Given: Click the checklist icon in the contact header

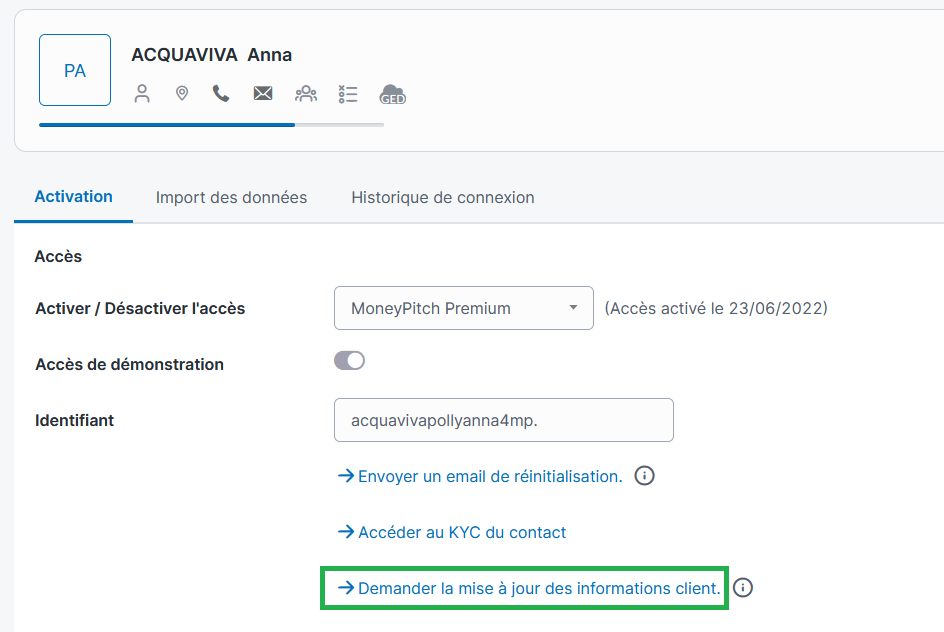Looking at the screenshot, I should tap(348, 94).
